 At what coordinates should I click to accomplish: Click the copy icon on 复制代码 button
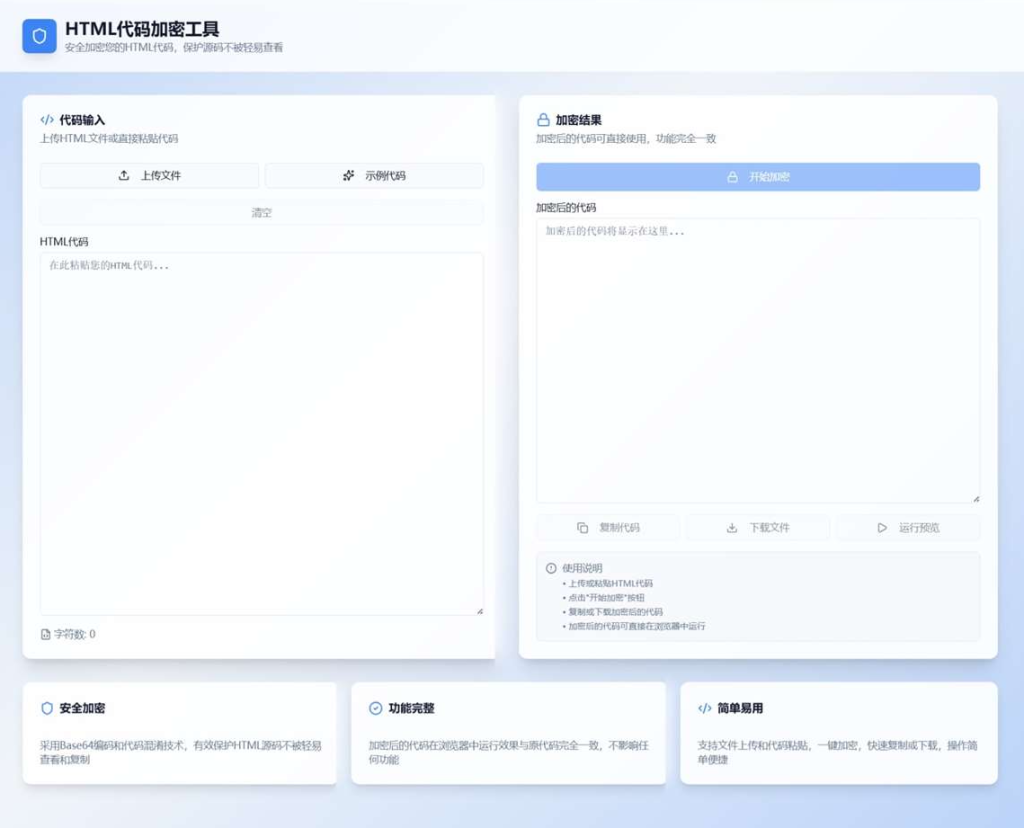[583, 528]
